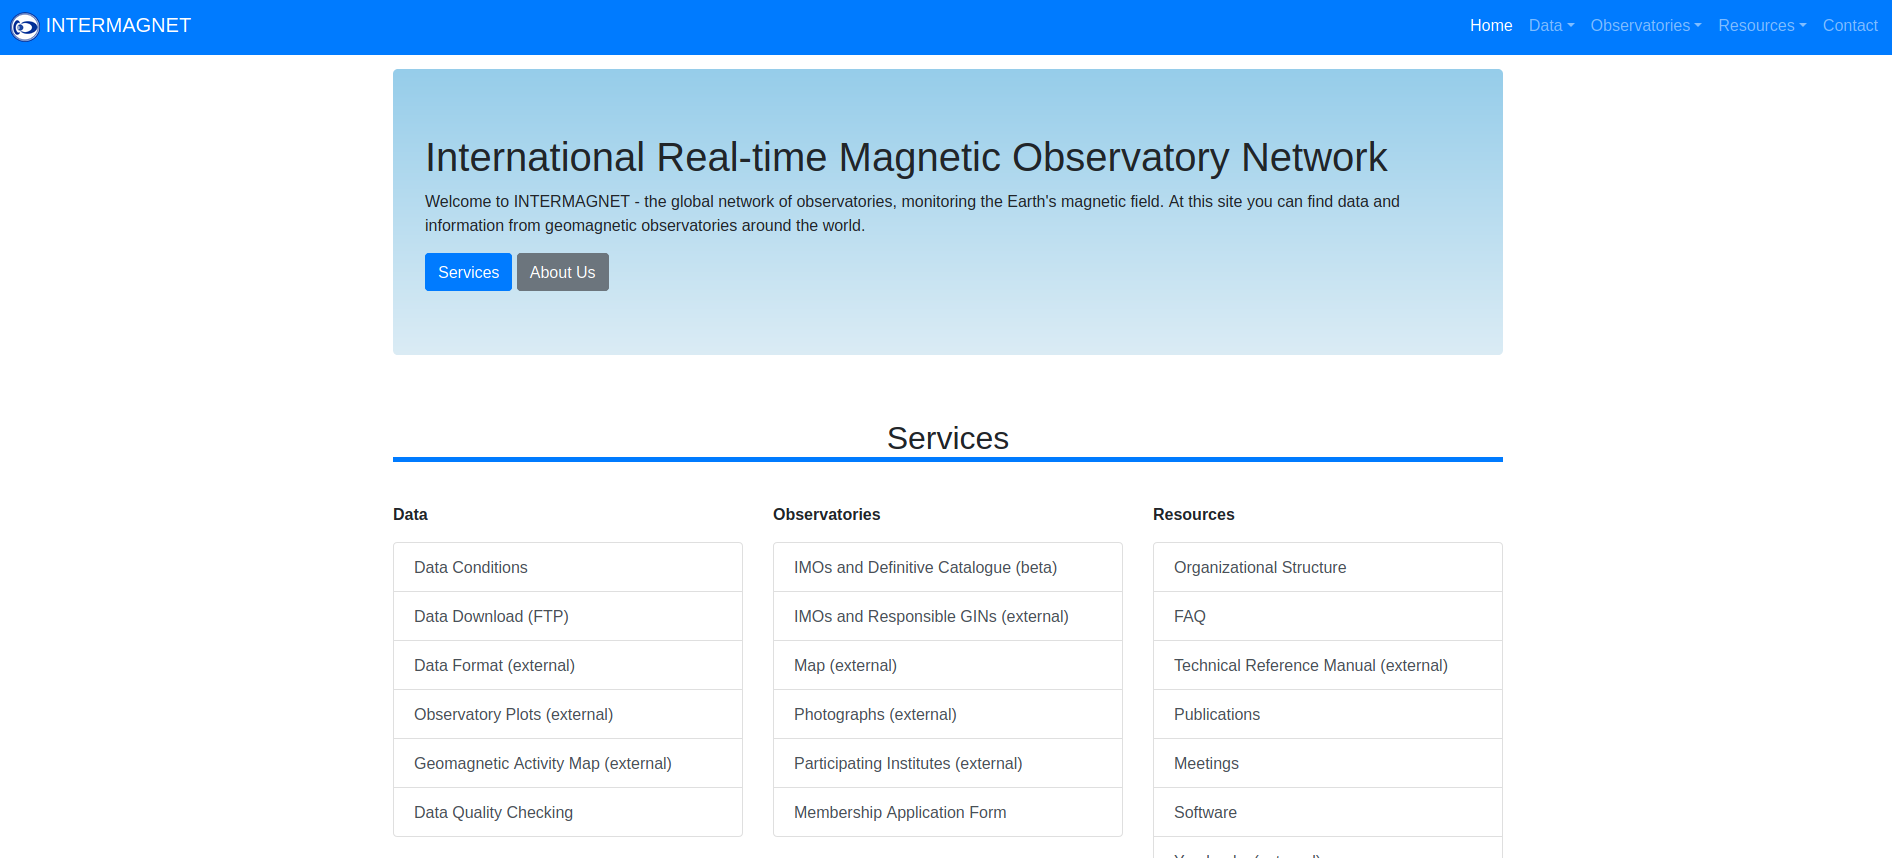Open Data Format (external) item
Image resolution: width=1892 pixels, height=858 pixels.
(568, 665)
